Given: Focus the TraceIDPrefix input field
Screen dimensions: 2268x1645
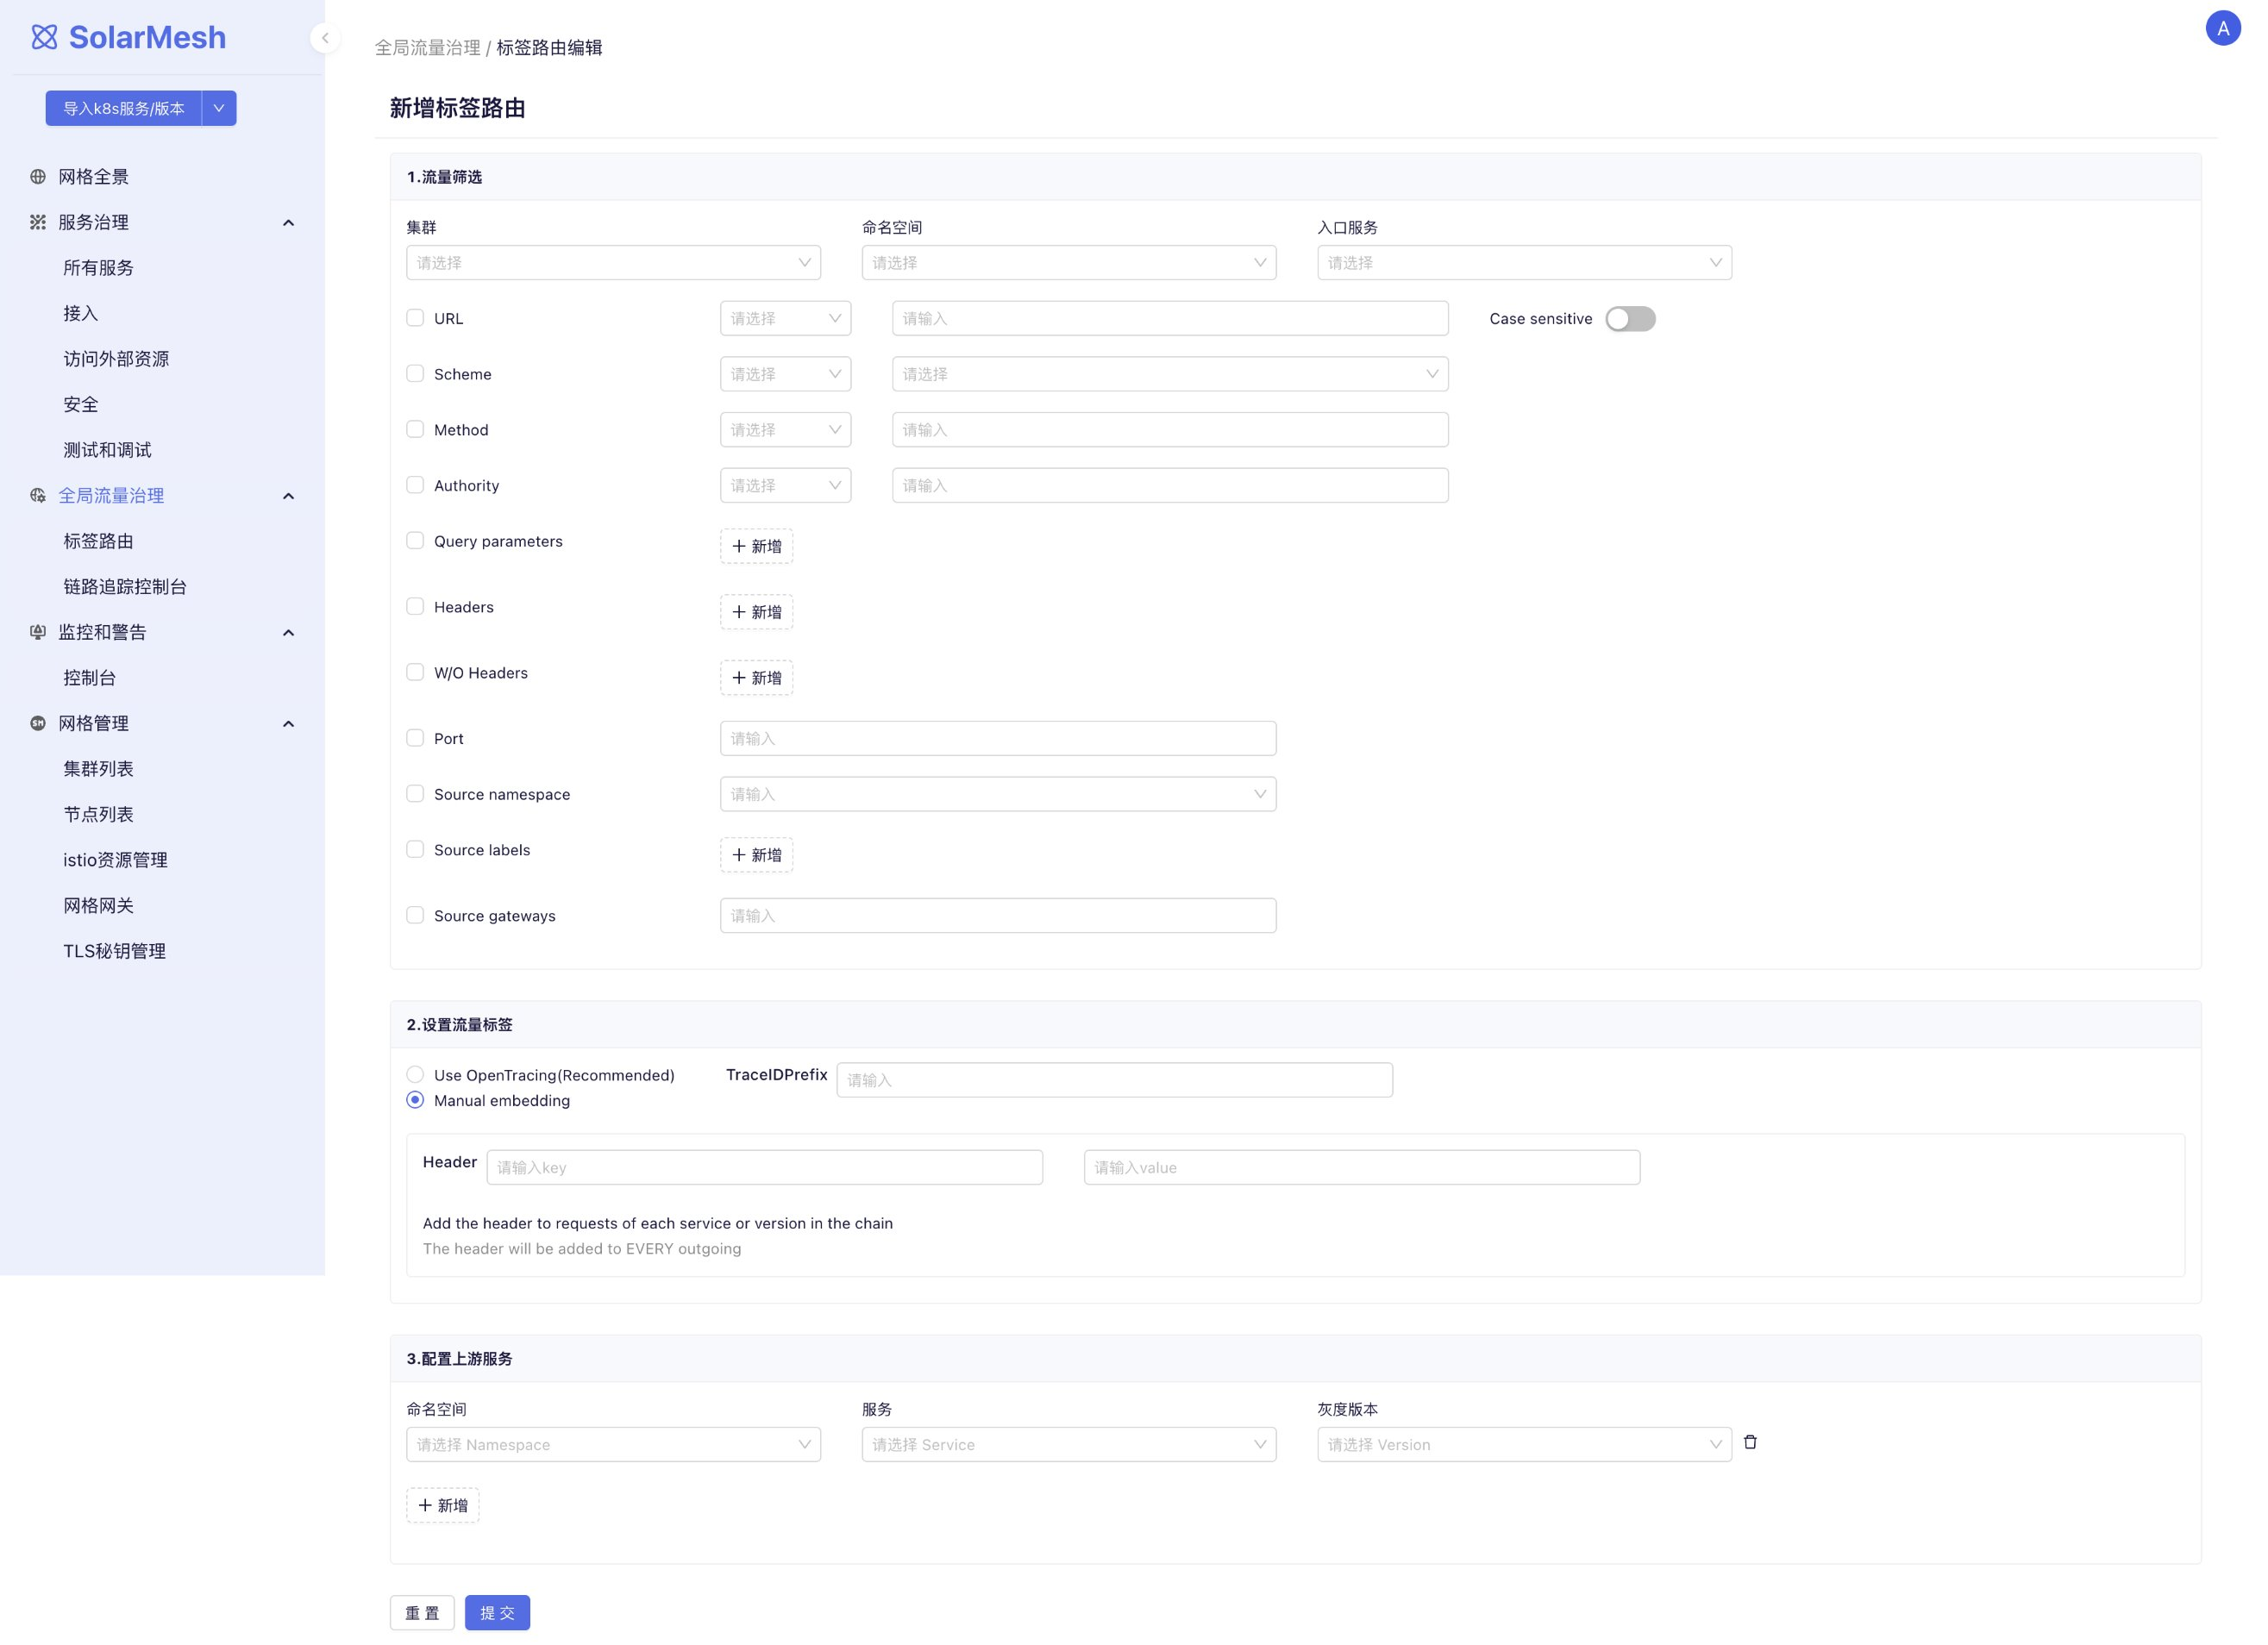Looking at the screenshot, I should point(1114,1080).
